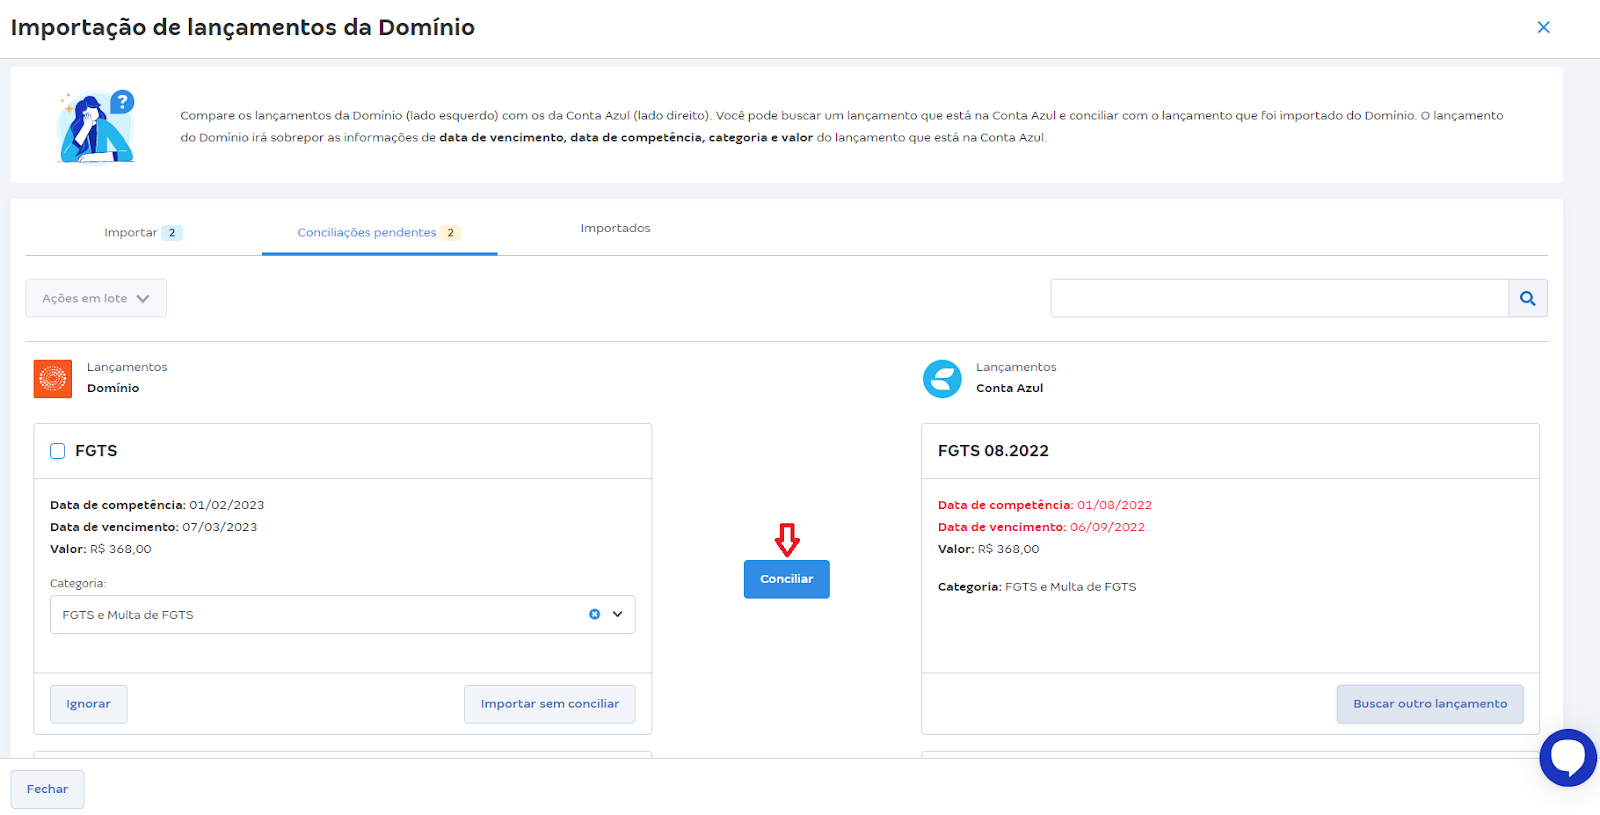This screenshot has width=1600, height=815.
Task: Open the FGTS e Multa de FGTS combo box
Action: tap(342, 614)
